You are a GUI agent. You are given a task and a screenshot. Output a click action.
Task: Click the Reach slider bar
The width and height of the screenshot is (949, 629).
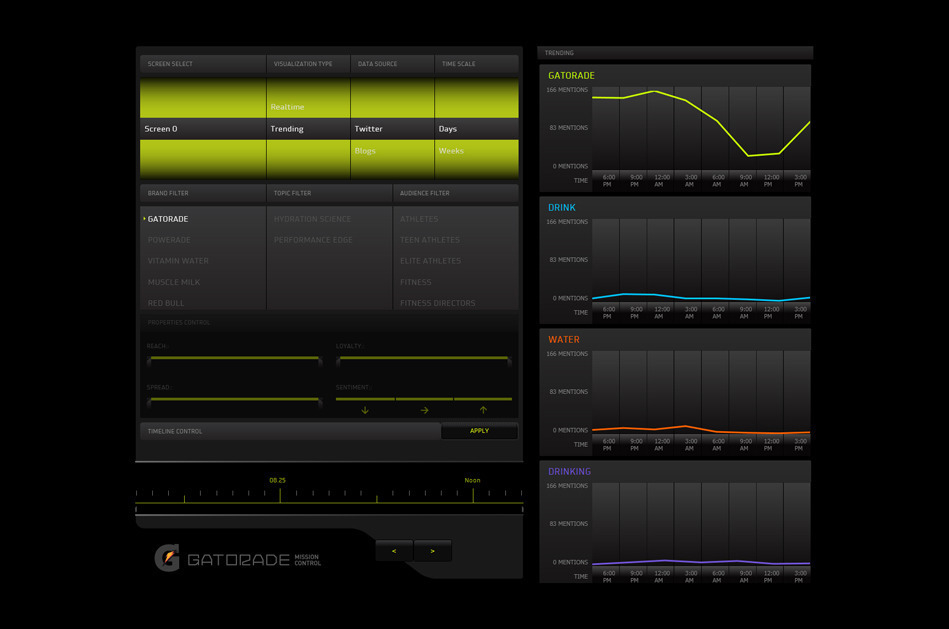234,358
